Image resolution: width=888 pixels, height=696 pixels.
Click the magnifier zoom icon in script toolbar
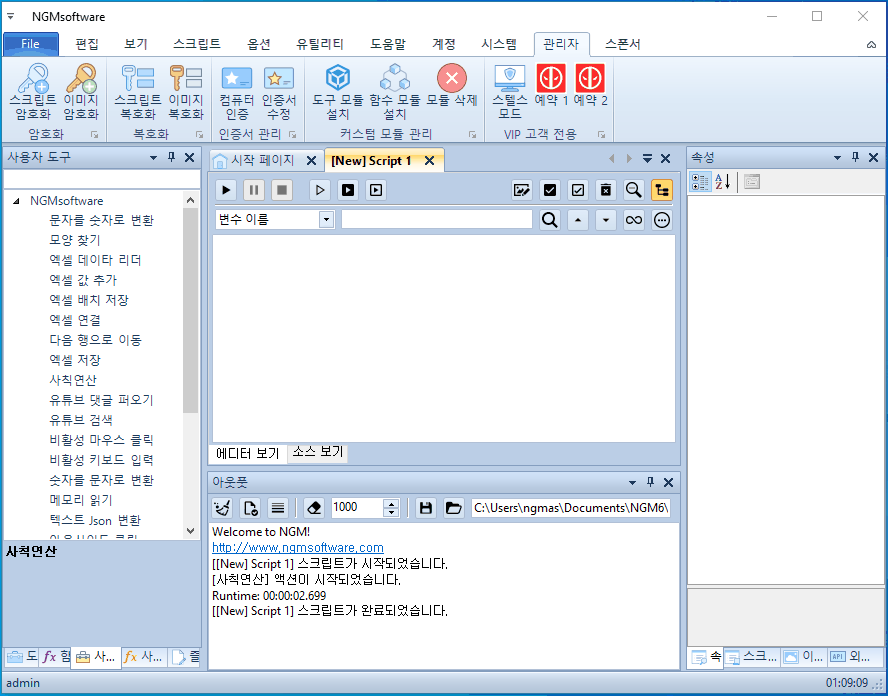click(634, 190)
